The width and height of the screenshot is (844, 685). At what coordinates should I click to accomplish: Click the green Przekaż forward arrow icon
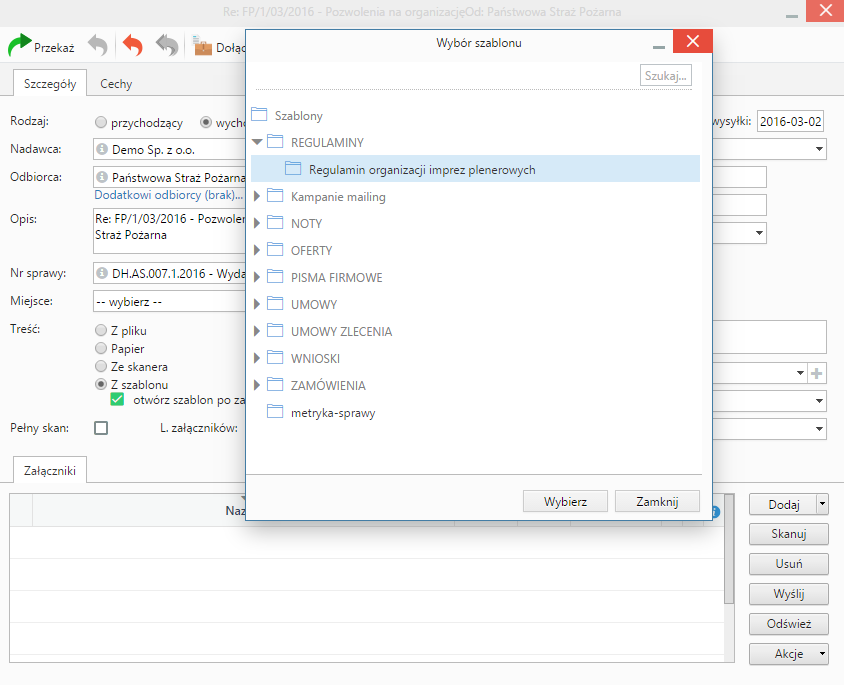coord(20,46)
